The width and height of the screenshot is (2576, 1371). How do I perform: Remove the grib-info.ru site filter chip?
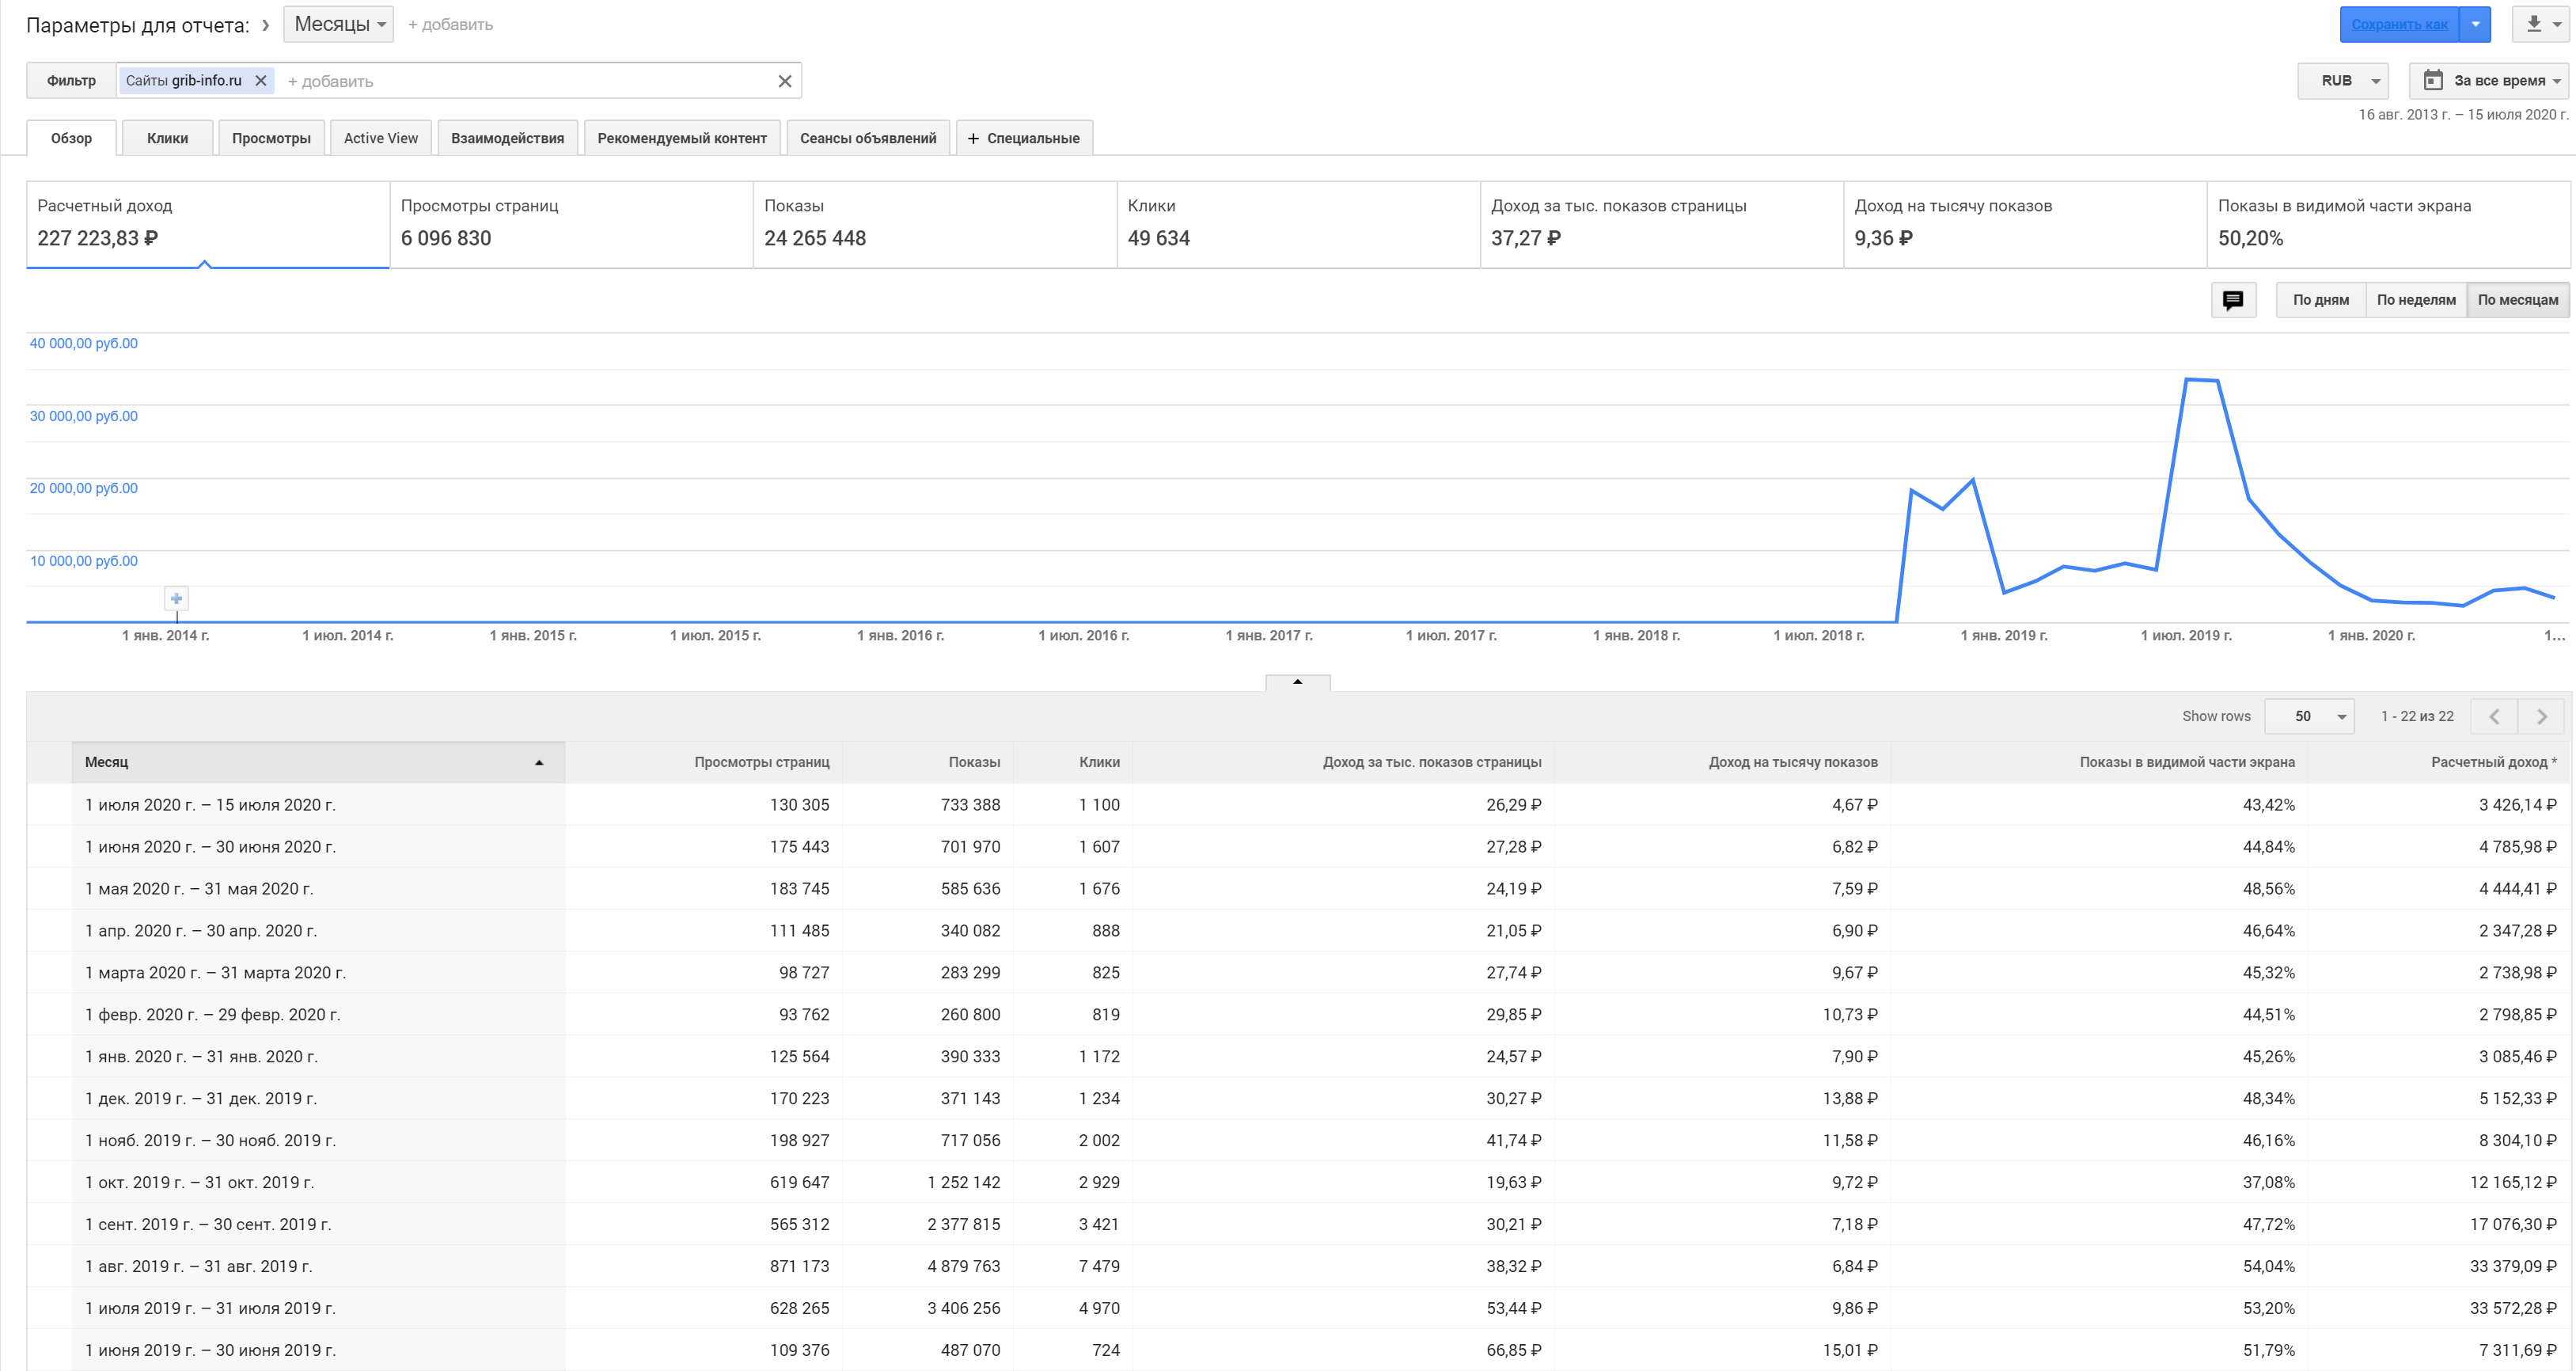coord(261,81)
